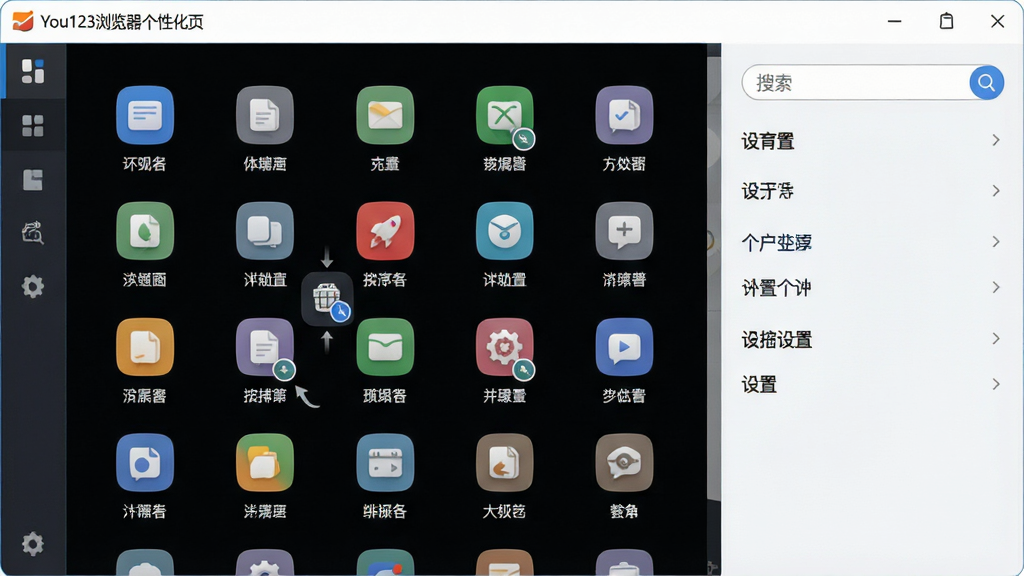Open the gray-blue copy pages app icon

tap(264, 231)
